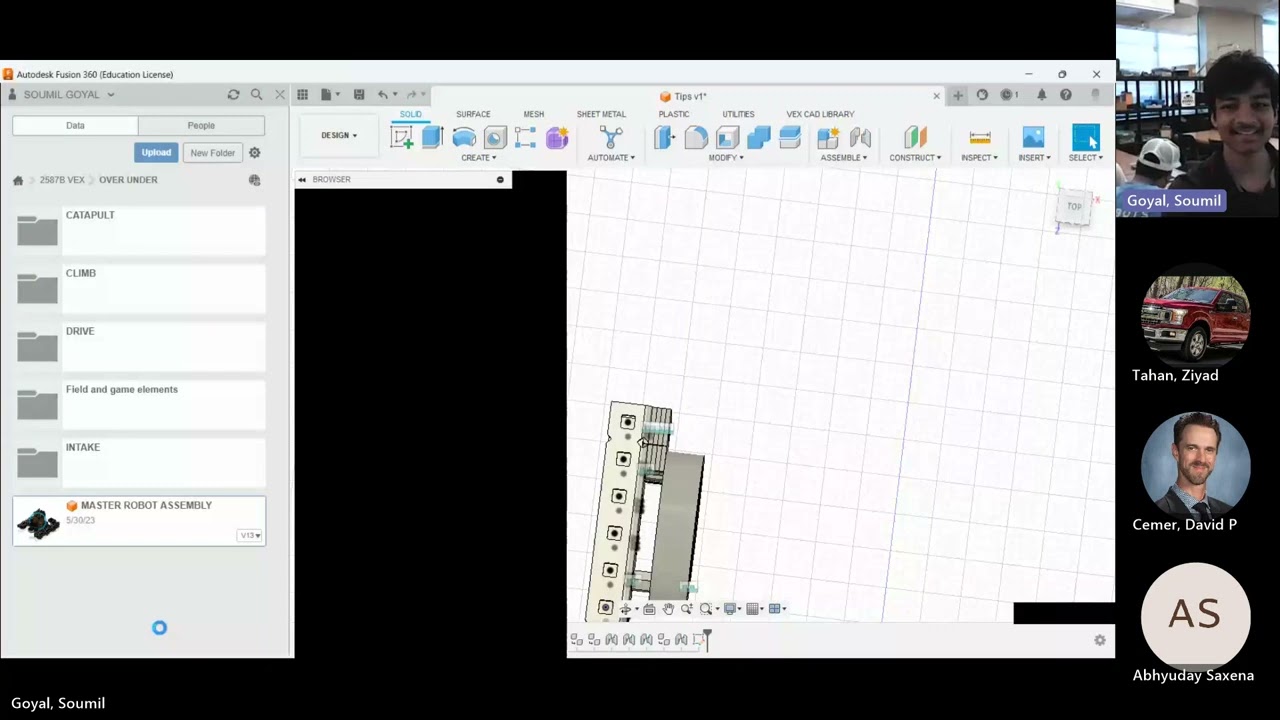The width and height of the screenshot is (1280, 720).
Task: Switch to the People tab
Action: (x=201, y=126)
